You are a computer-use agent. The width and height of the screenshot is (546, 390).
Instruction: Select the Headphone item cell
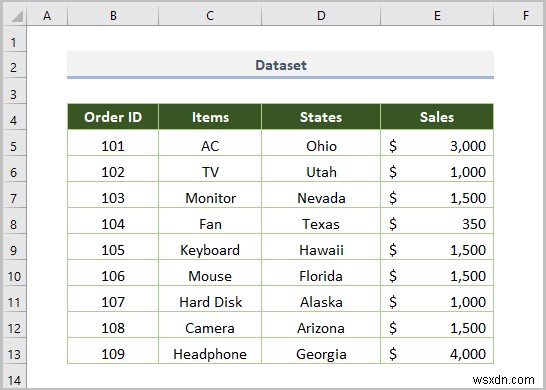[x=210, y=351]
